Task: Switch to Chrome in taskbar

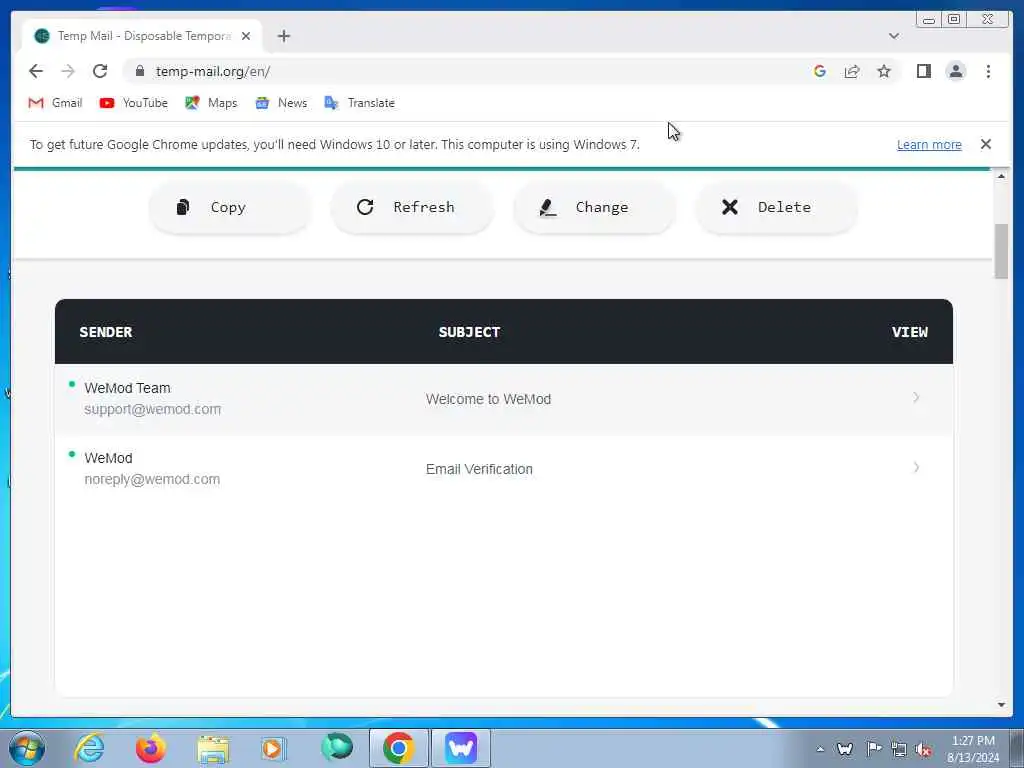Action: click(399, 748)
